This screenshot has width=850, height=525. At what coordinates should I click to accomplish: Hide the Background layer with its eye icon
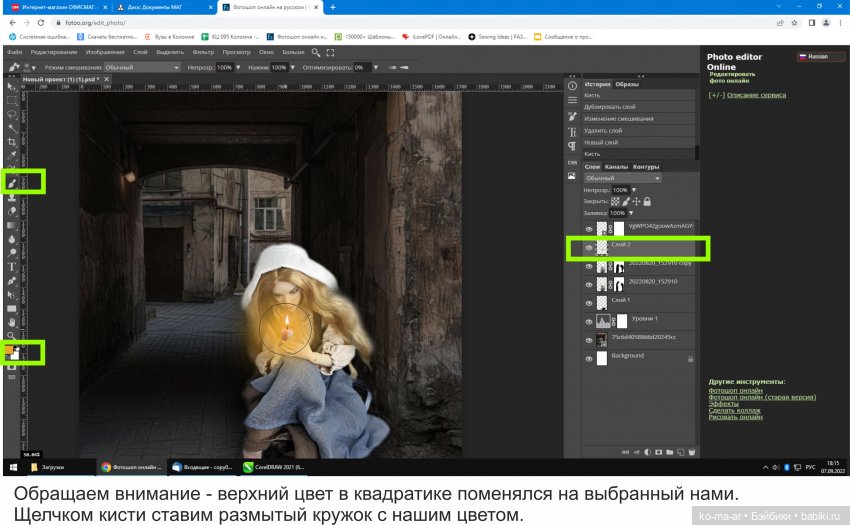[x=589, y=359]
